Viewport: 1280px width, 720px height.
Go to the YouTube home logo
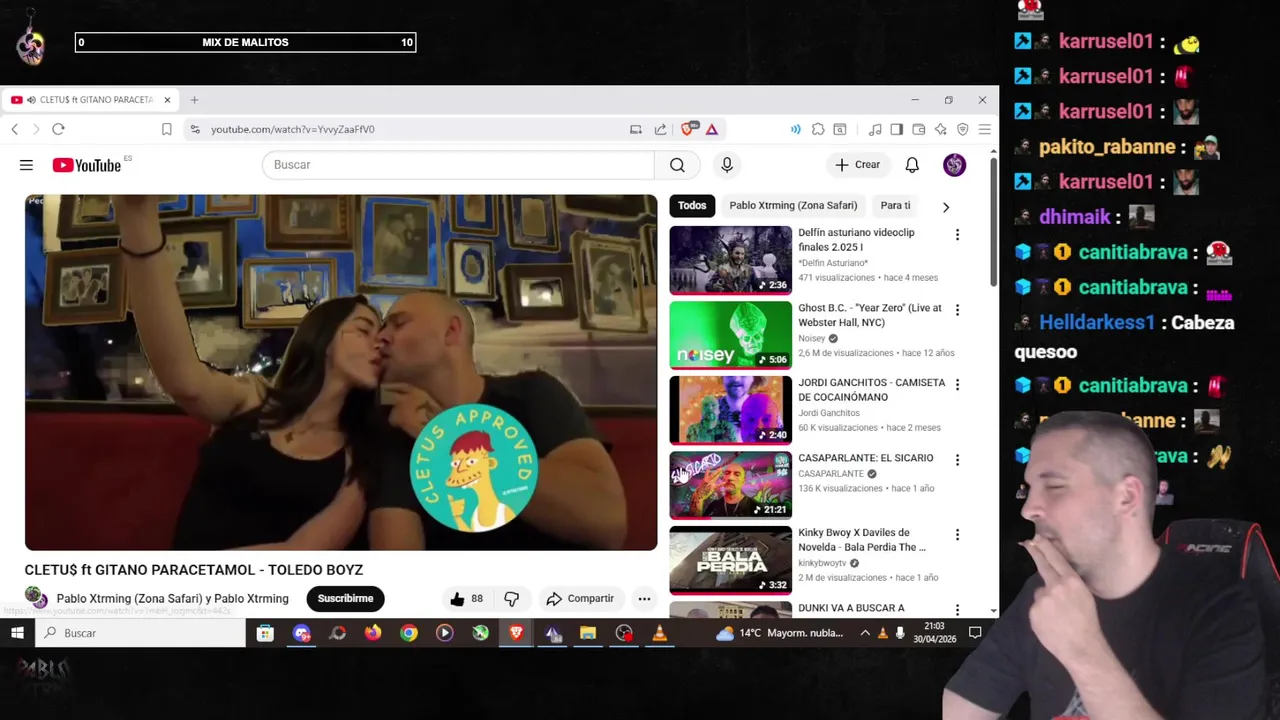pyautogui.click(x=87, y=165)
